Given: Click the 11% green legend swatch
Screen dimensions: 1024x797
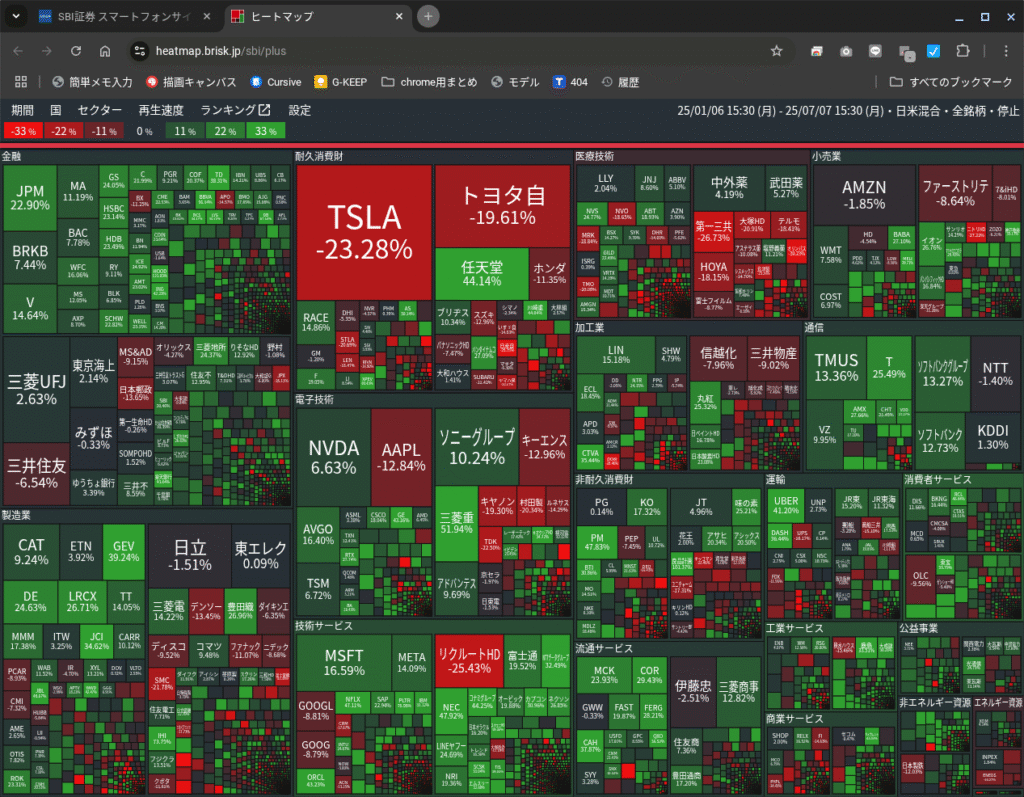Looking at the screenshot, I should tap(185, 131).
